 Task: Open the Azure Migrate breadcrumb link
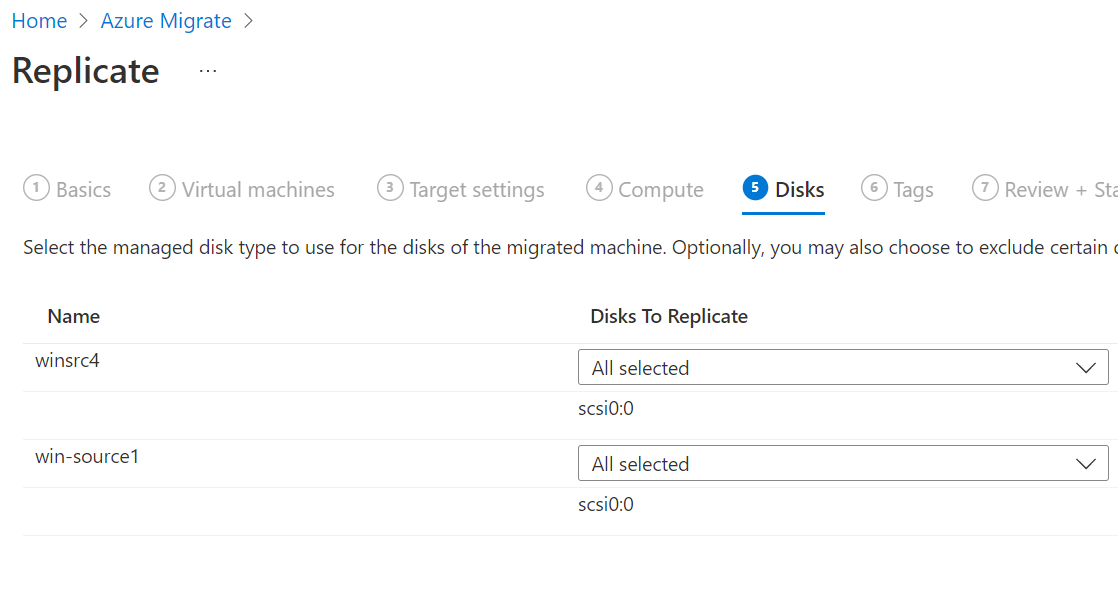point(166,21)
